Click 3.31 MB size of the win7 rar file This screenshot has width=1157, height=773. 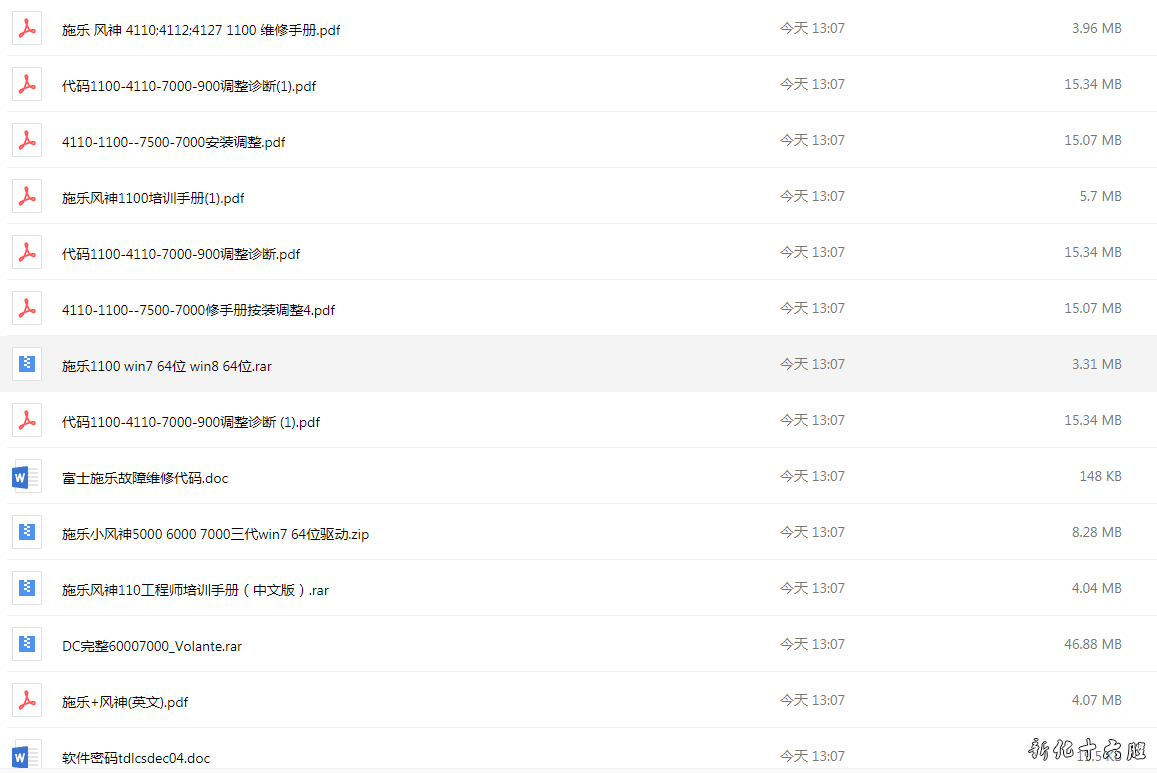coord(1096,364)
